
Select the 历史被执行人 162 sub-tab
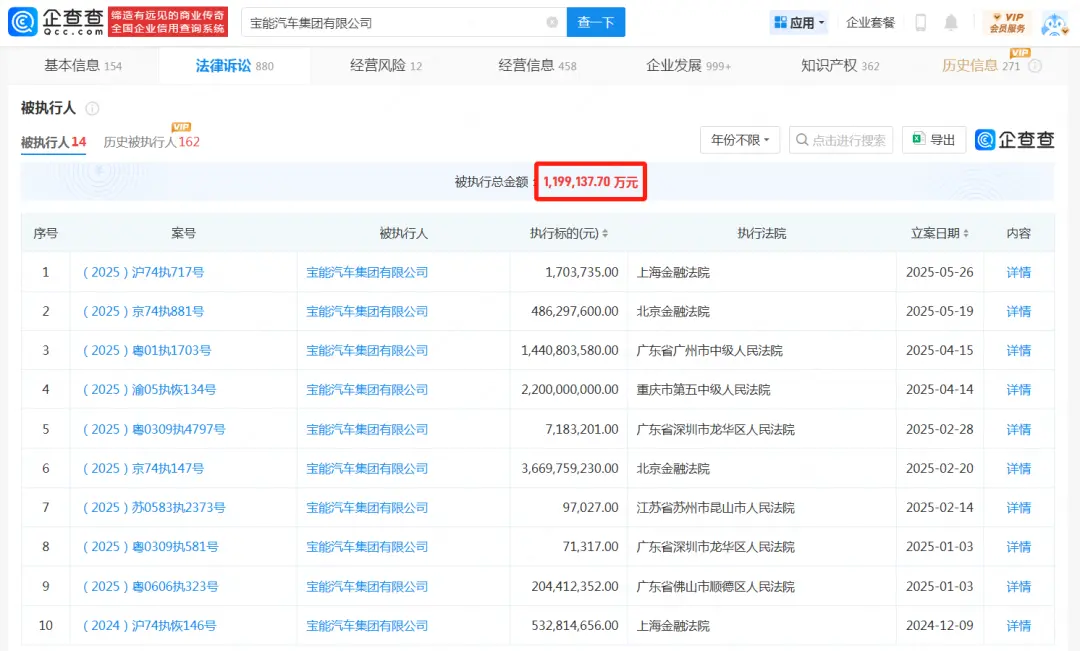pyautogui.click(x=152, y=142)
